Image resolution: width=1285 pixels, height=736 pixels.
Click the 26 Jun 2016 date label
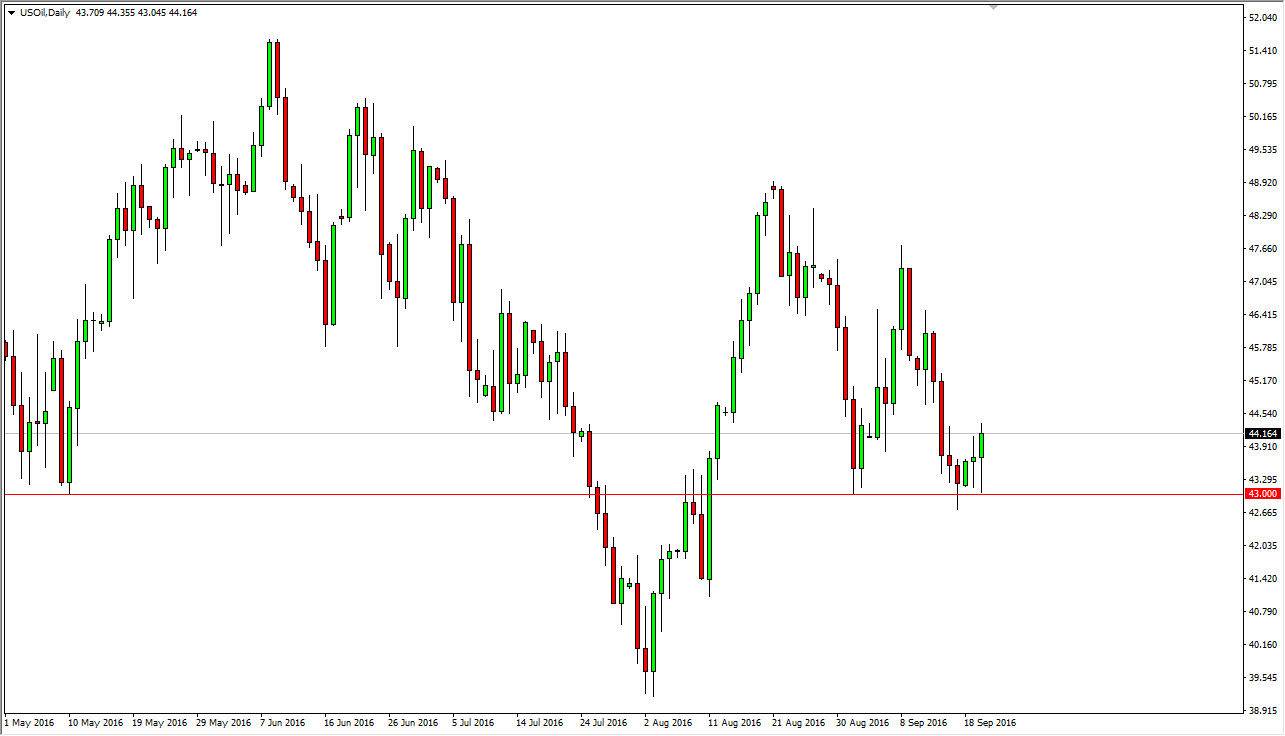414,722
